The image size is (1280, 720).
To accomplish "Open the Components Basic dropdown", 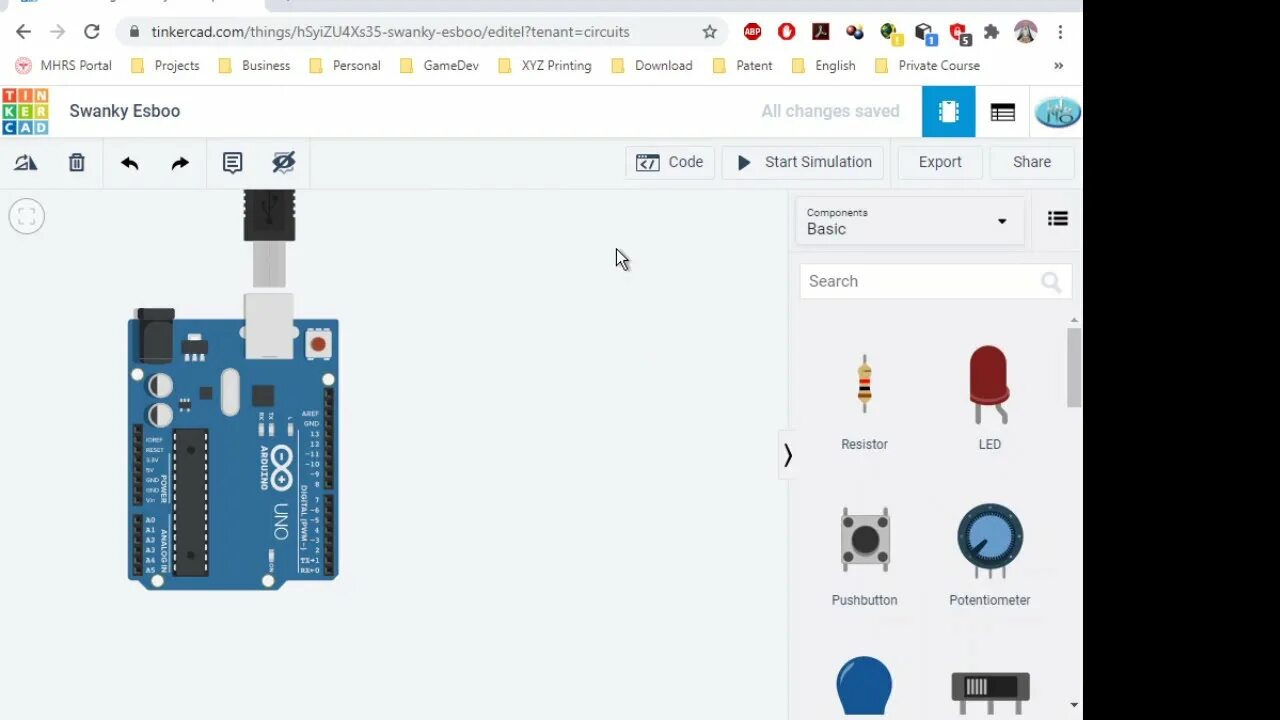I will (910, 221).
